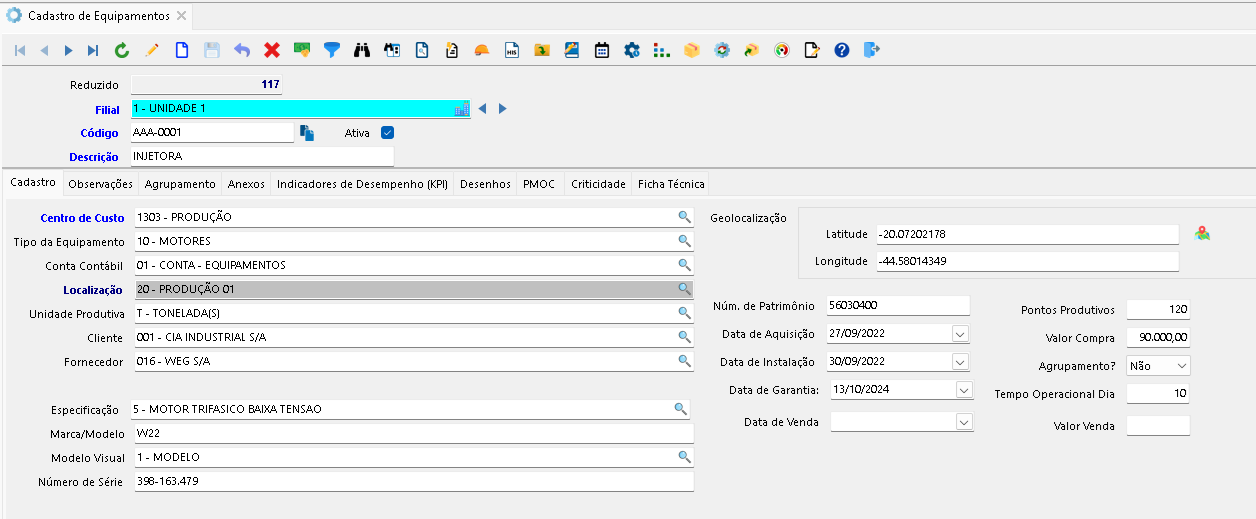Click the Centro de Custo lookup magnifier

point(684,217)
